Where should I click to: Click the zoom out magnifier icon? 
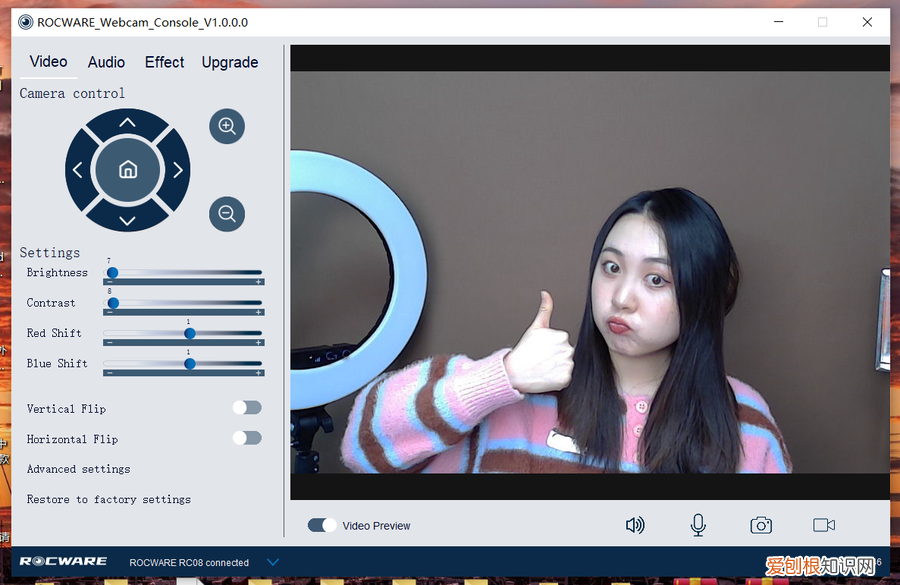(227, 213)
